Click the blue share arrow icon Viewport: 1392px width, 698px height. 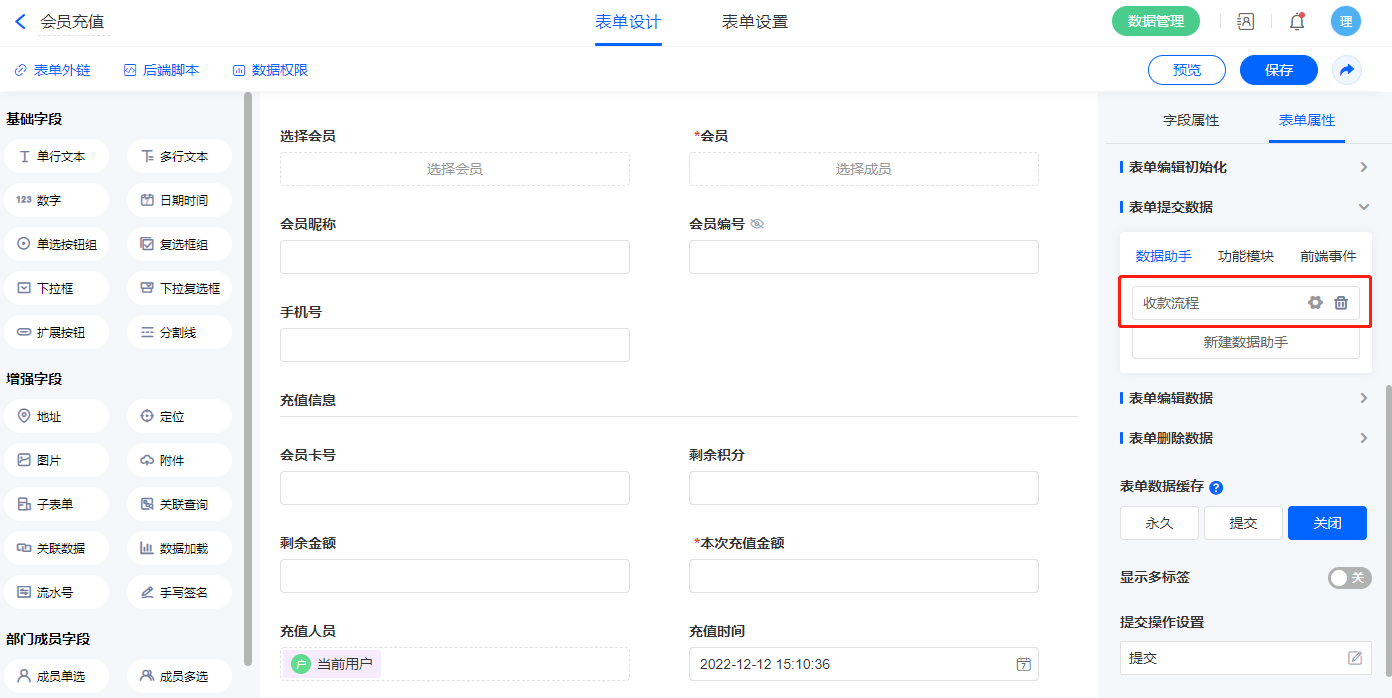click(1347, 70)
